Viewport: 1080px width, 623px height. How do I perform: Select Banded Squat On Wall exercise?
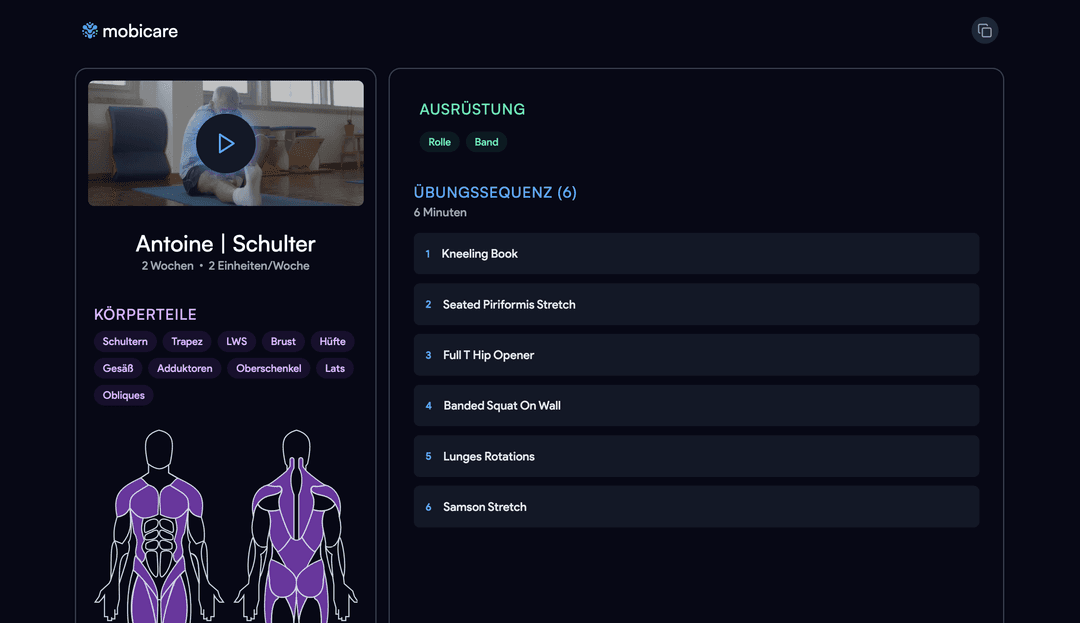pos(696,406)
